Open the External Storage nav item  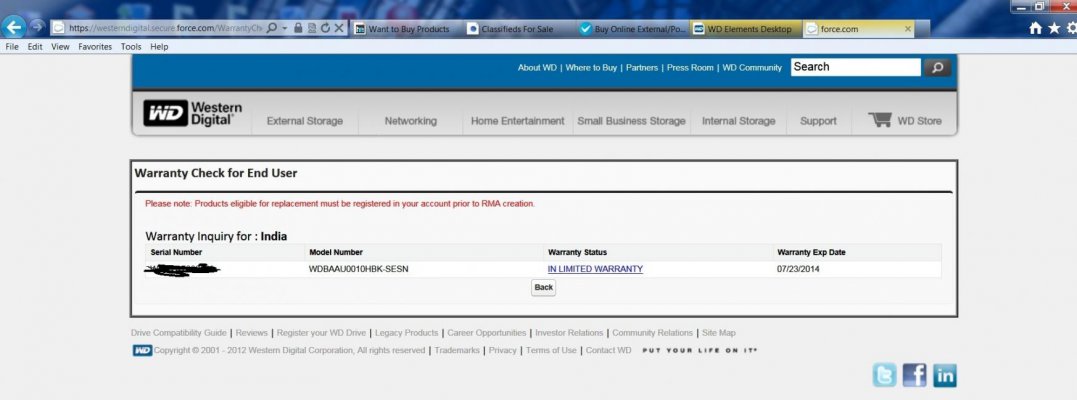coord(304,121)
